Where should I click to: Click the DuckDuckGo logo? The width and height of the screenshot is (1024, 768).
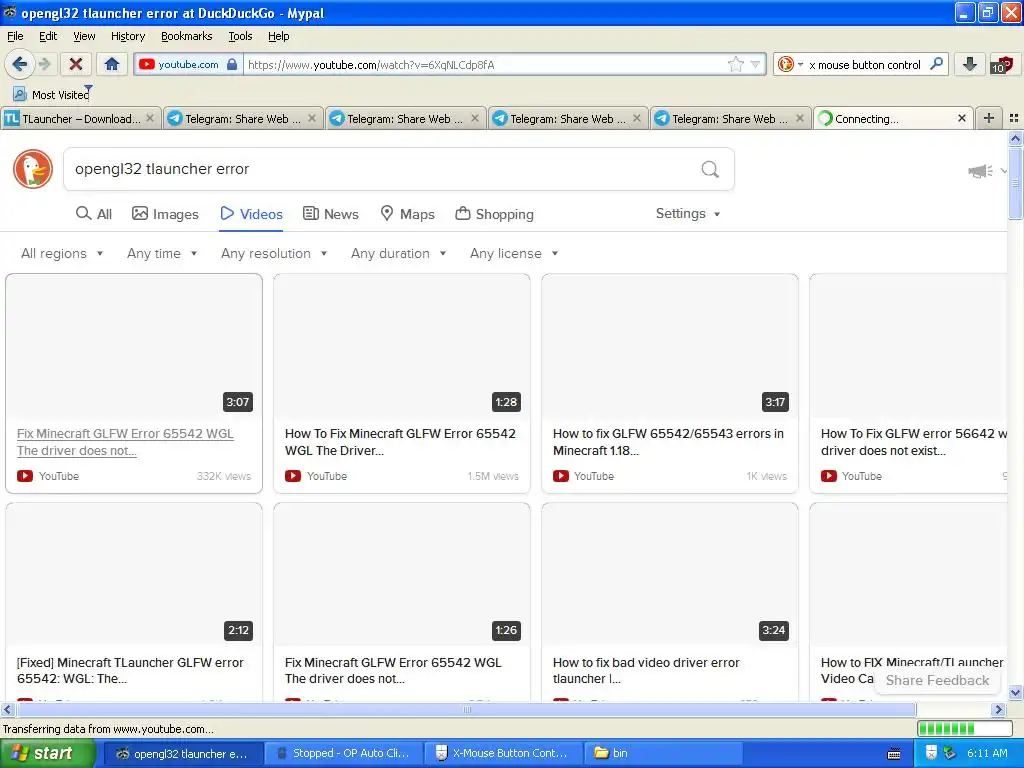tap(33, 168)
